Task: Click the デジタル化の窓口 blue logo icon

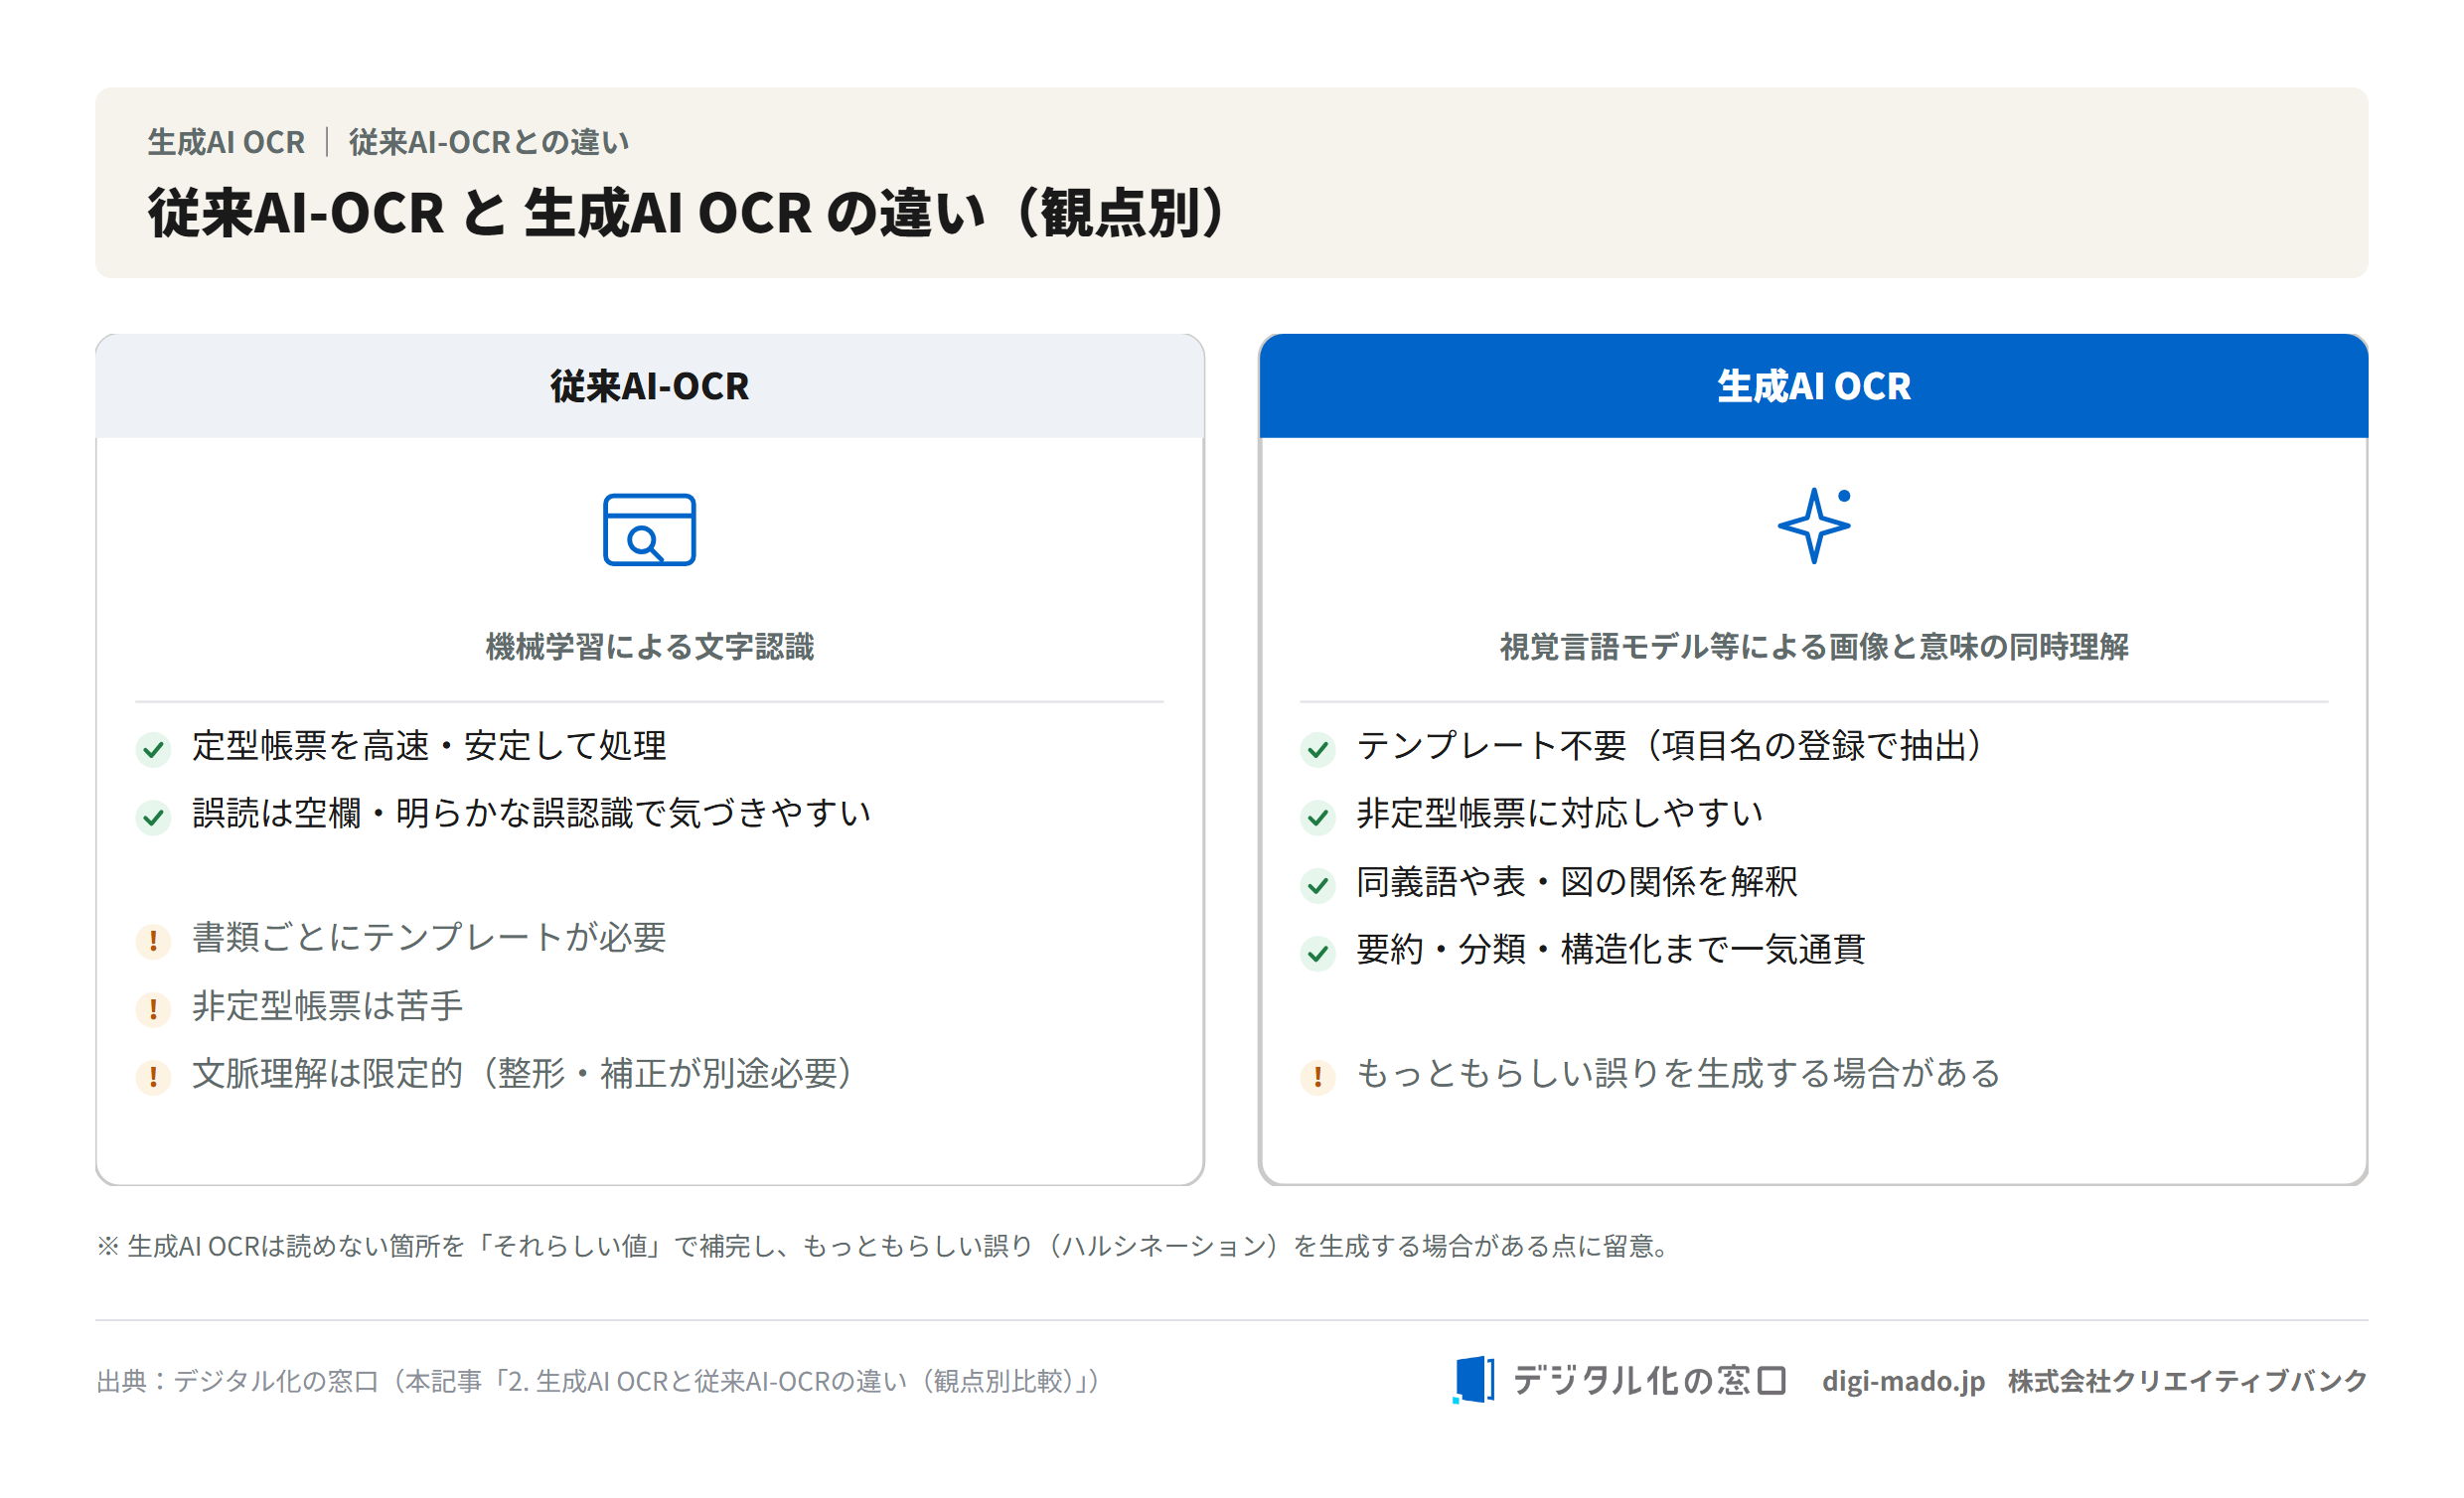Action: coord(1474,1380)
